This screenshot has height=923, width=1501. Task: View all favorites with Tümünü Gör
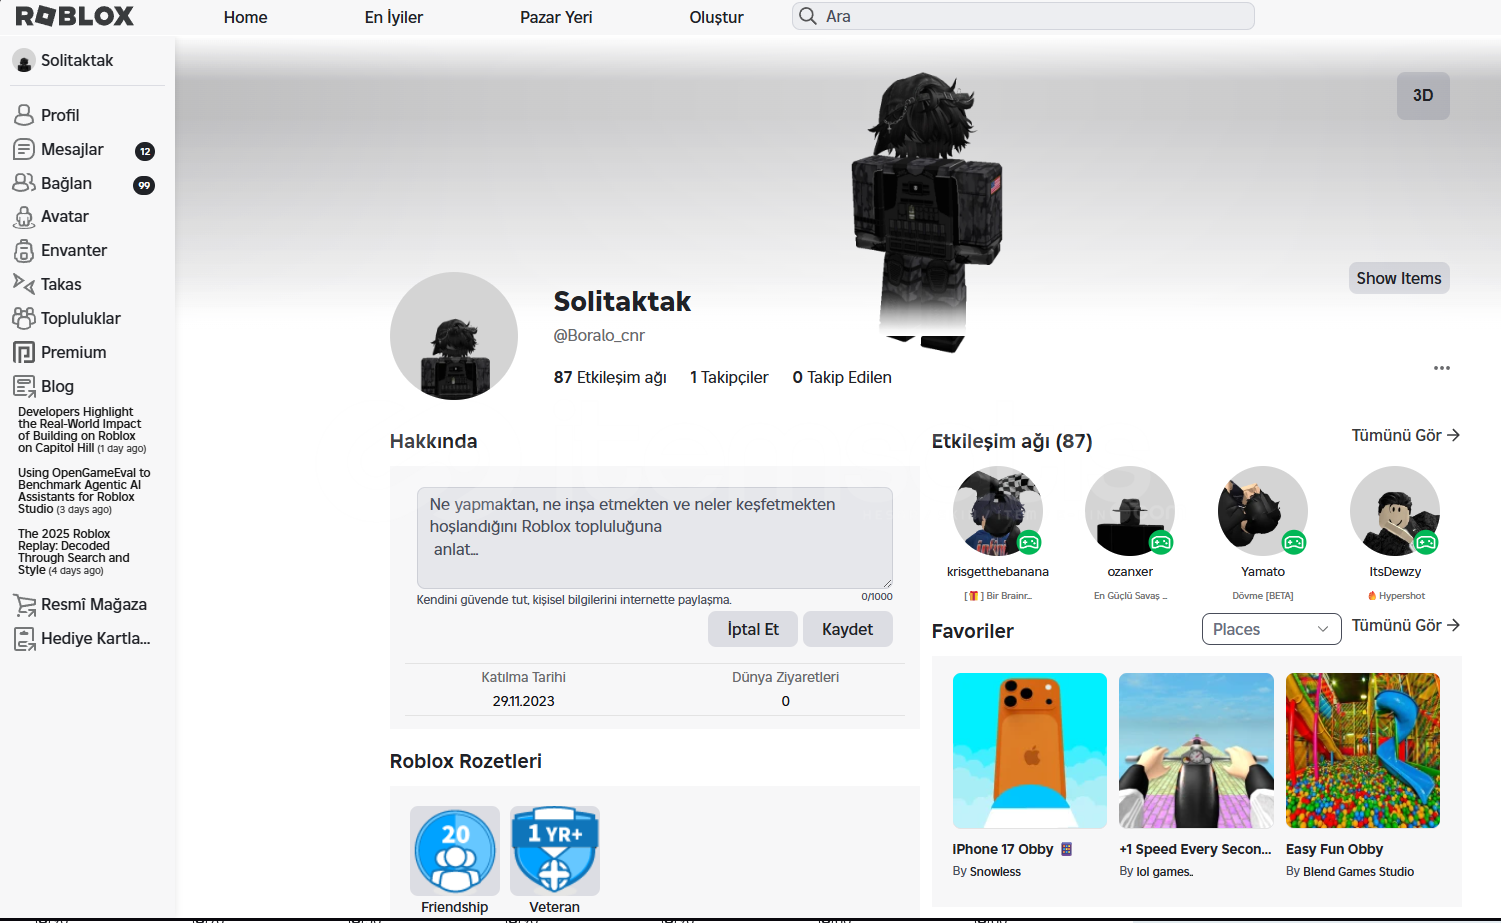pos(1406,625)
